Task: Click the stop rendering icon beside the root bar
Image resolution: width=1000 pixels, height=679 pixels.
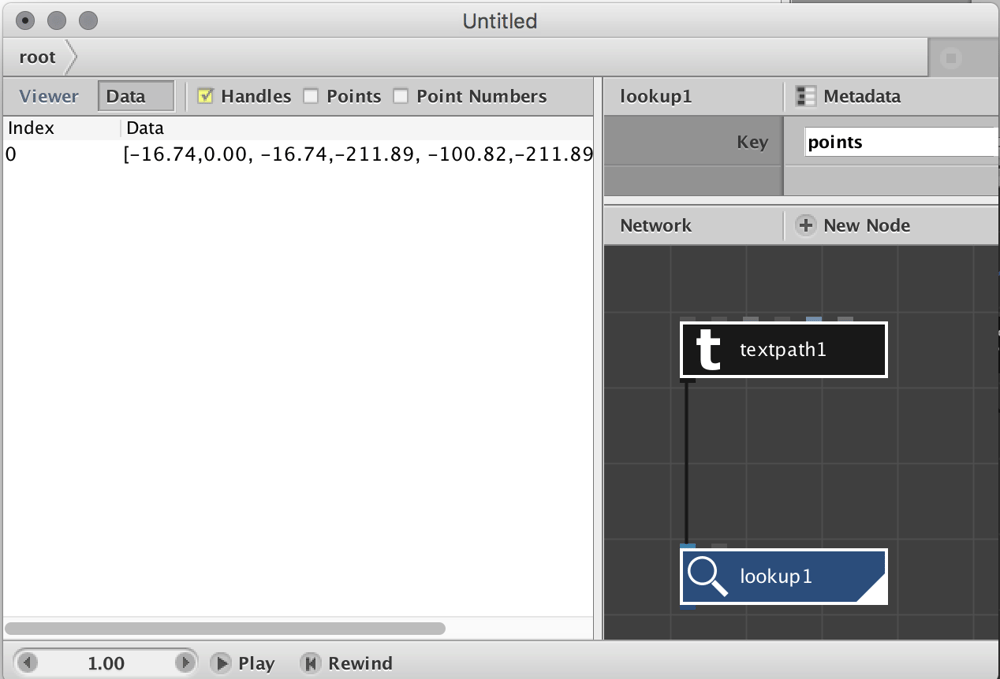Action: [951, 58]
